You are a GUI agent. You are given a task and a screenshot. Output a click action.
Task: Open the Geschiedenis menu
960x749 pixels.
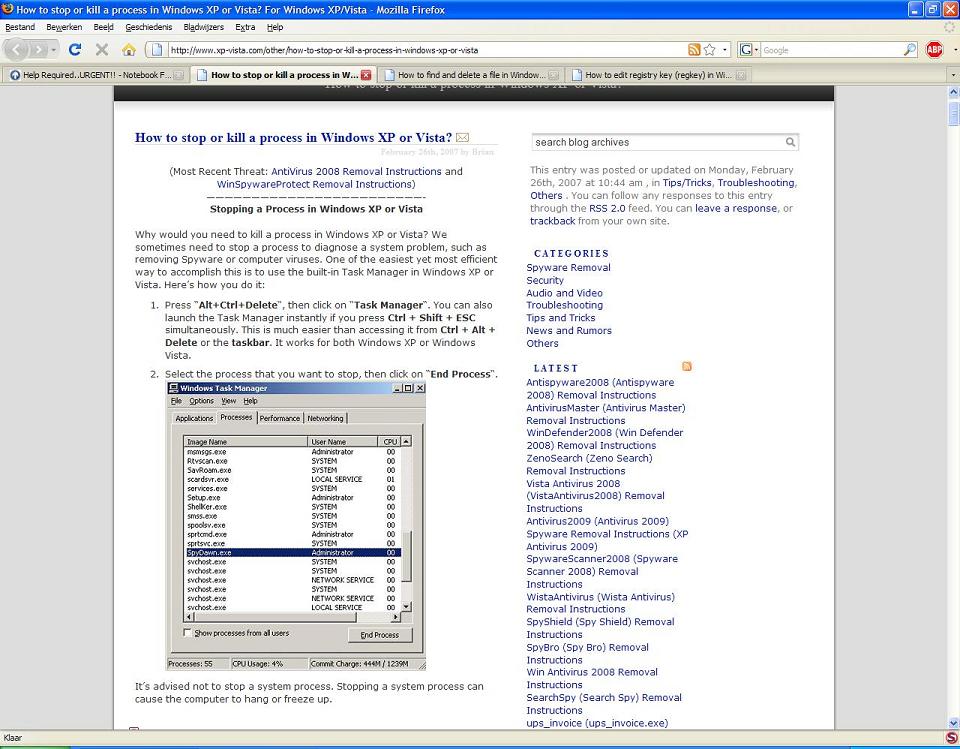(149, 27)
